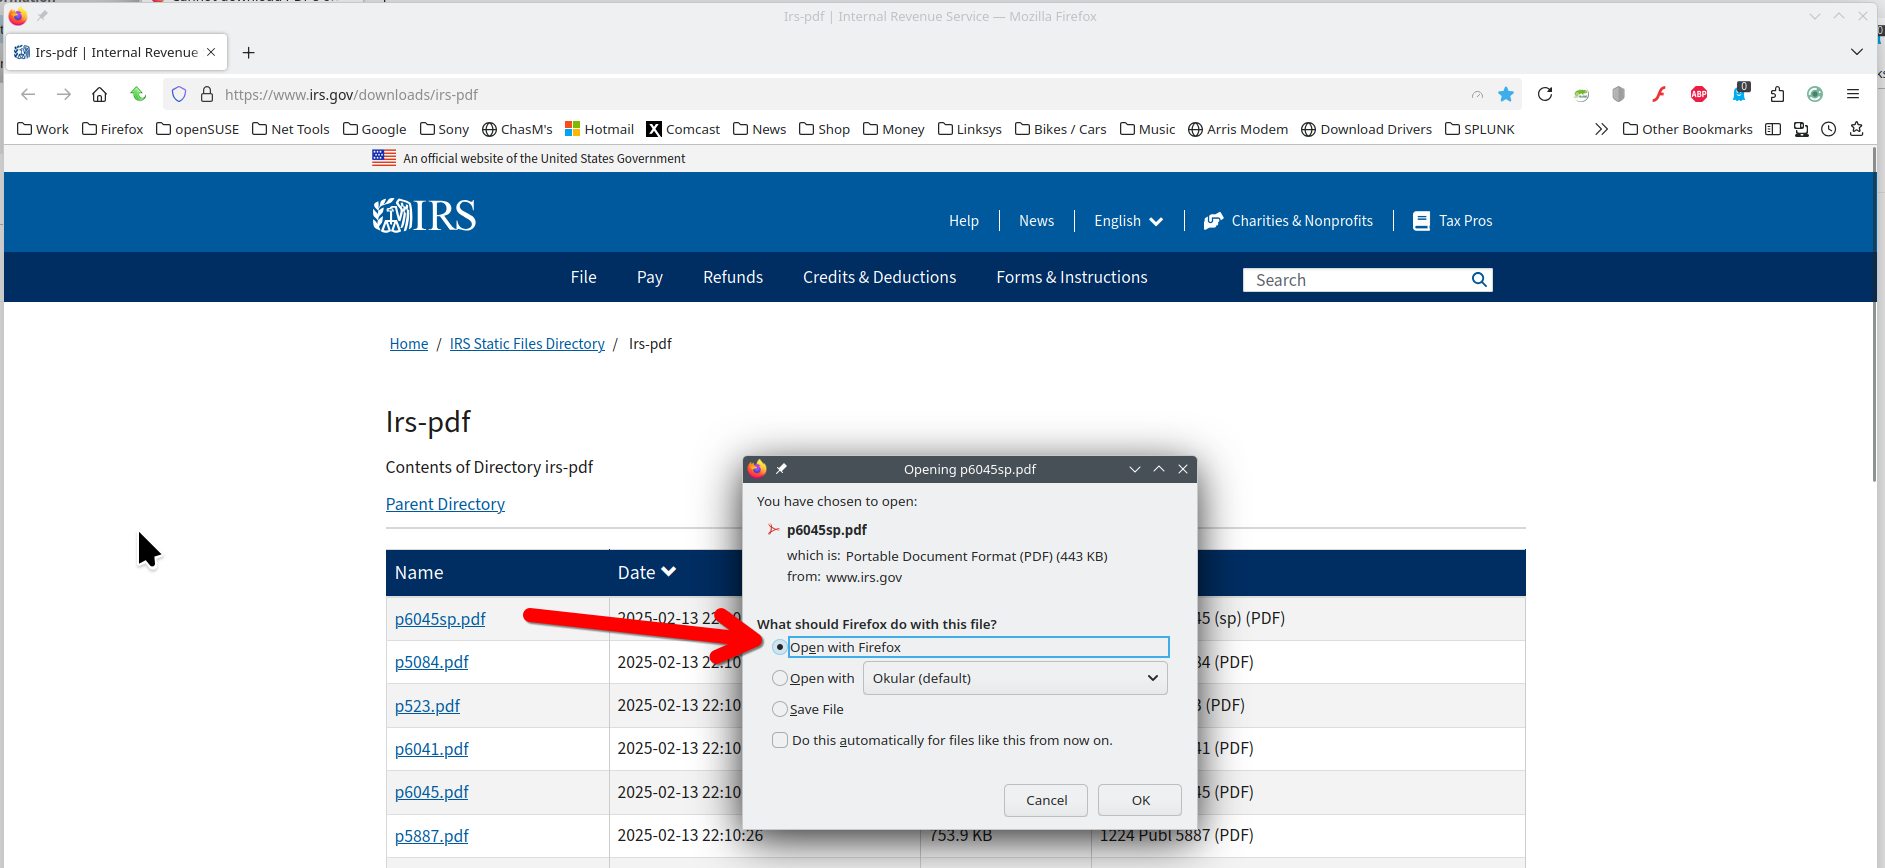Close the Irs-pdf browser tab

click(x=211, y=52)
